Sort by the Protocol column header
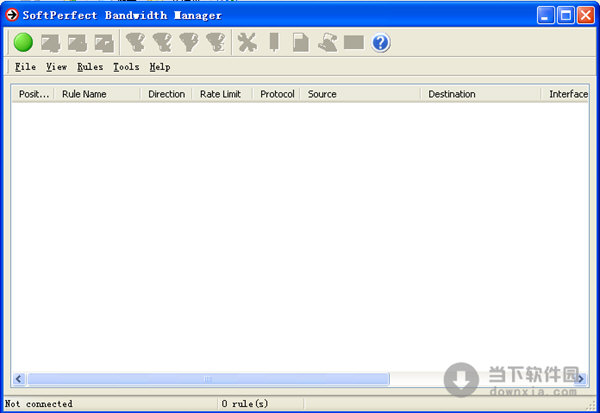The width and height of the screenshot is (600, 413). pyautogui.click(x=277, y=94)
